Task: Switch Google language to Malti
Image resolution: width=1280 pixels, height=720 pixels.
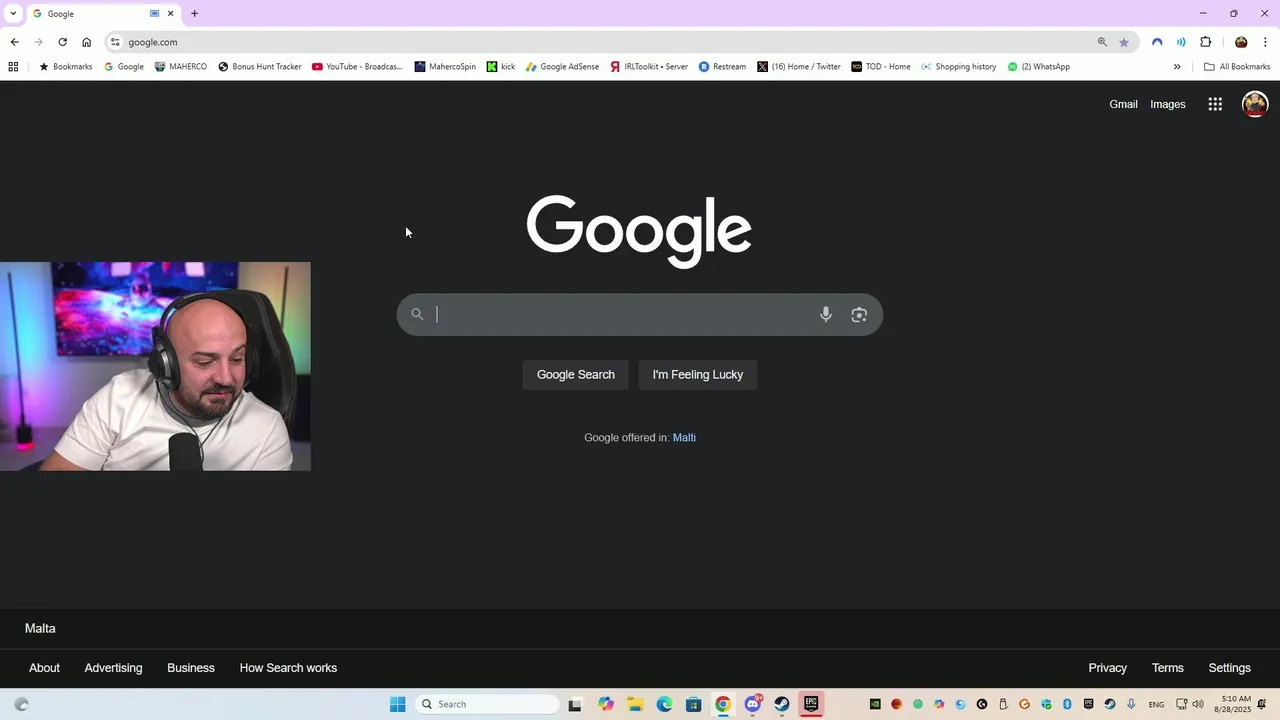Action: tap(684, 438)
